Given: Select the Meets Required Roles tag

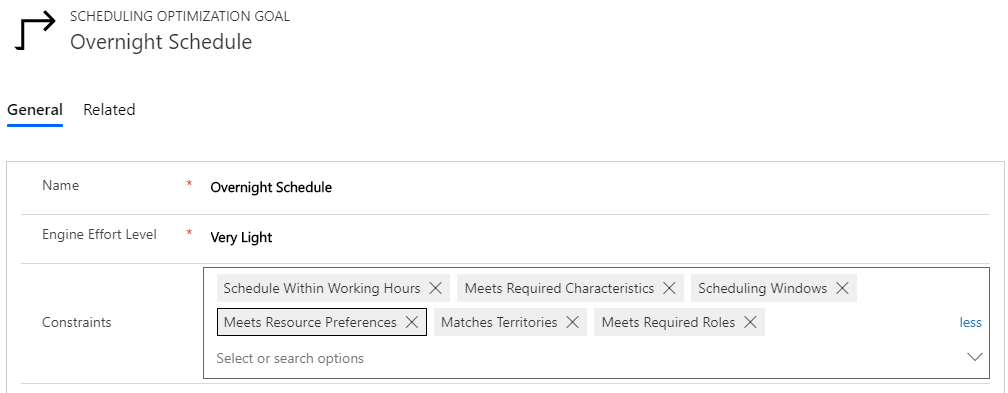Looking at the screenshot, I should pos(668,322).
